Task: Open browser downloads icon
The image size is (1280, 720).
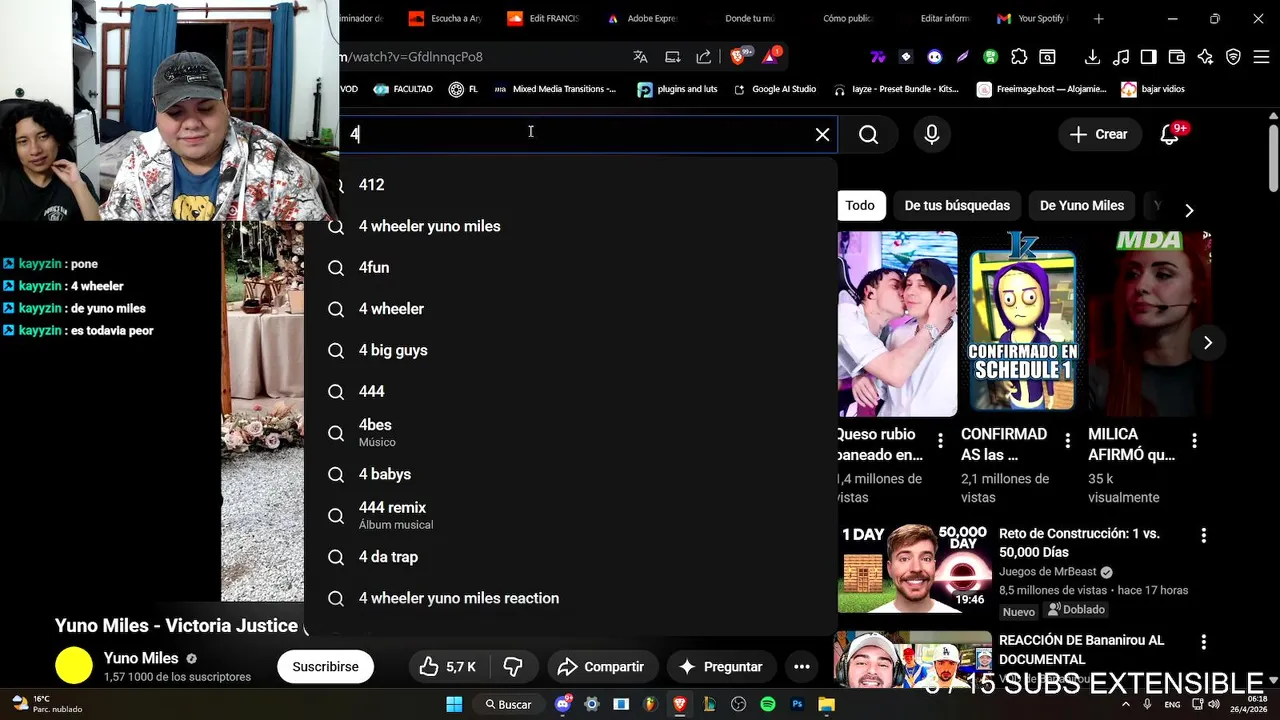Action: pyautogui.click(x=1092, y=57)
